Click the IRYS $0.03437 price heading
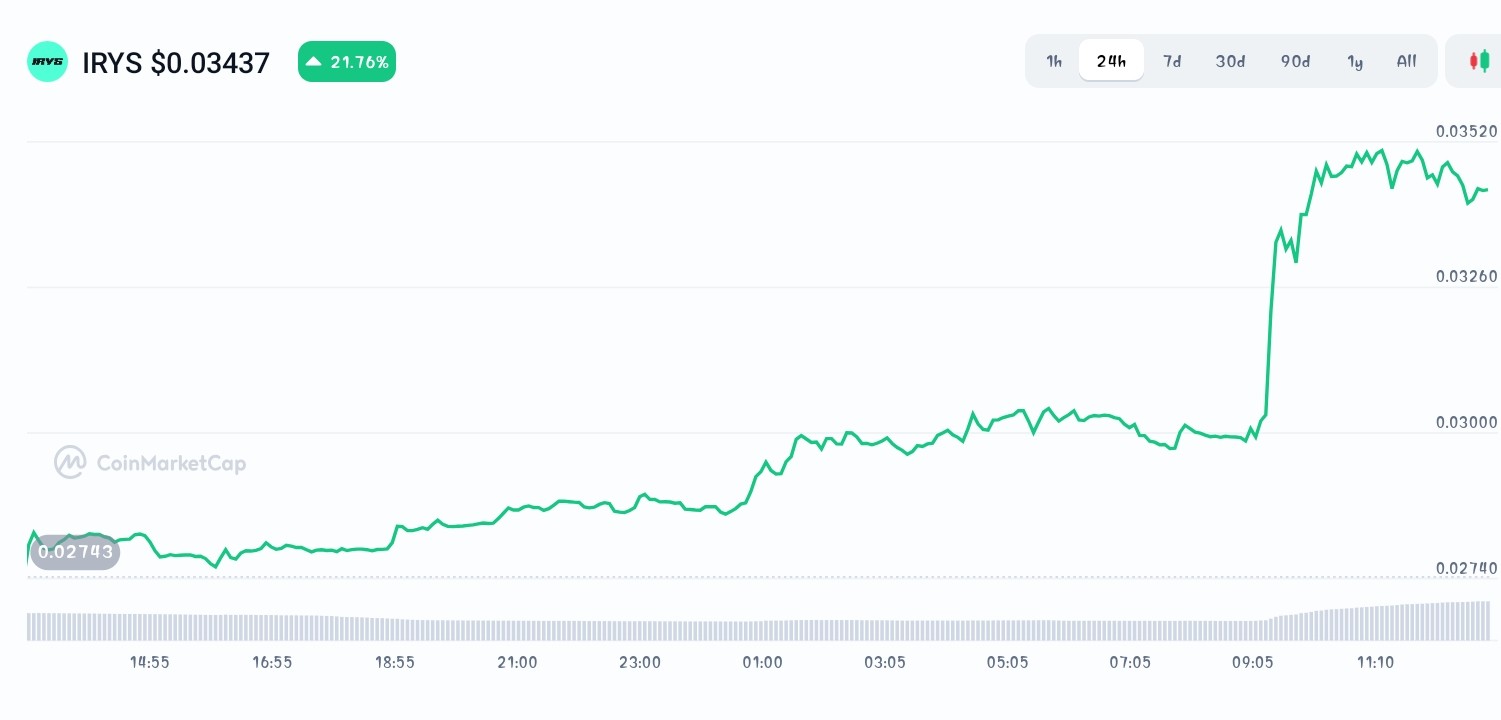The height and width of the screenshot is (720, 1501). (x=176, y=62)
